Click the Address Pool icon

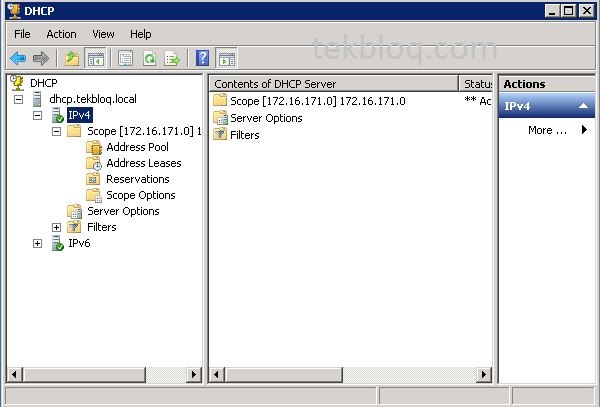pyautogui.click(x=94, y=147)
